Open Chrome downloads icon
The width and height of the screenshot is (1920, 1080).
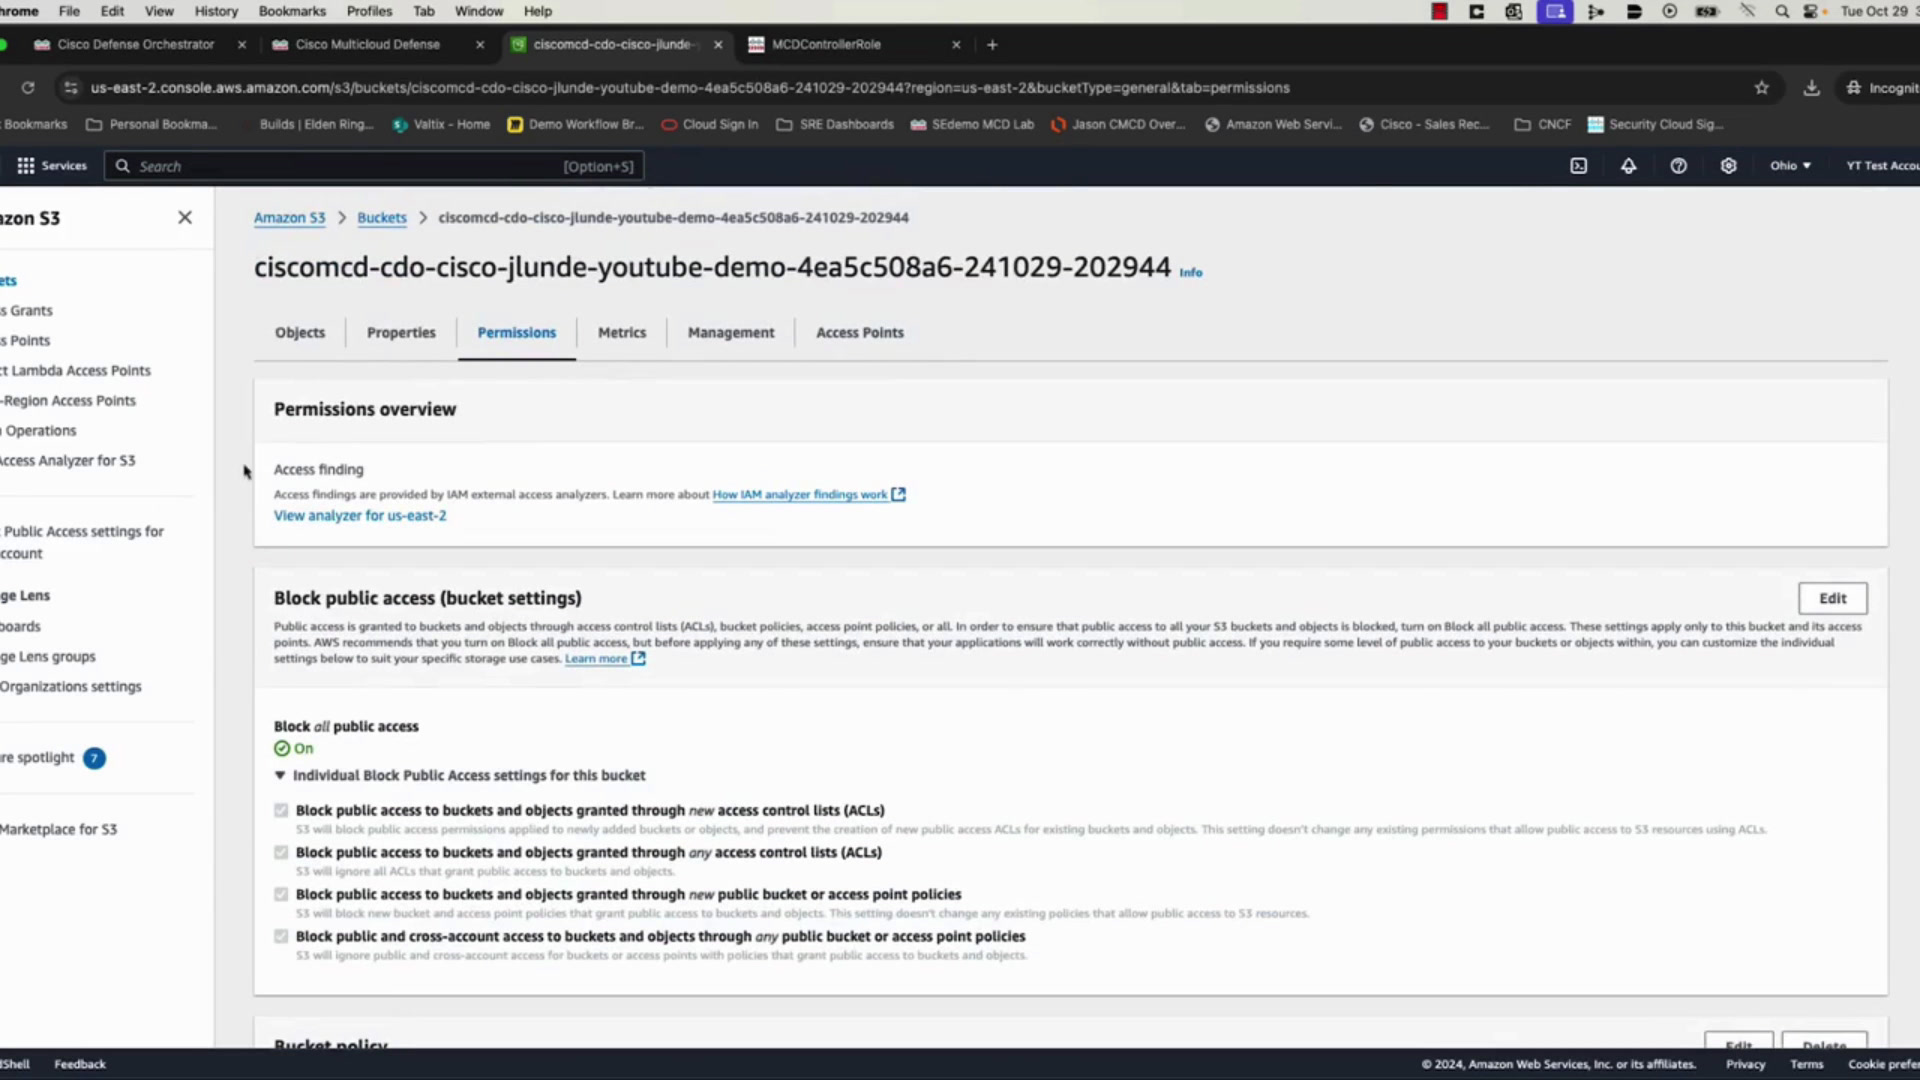click(x=1811, y=88)
